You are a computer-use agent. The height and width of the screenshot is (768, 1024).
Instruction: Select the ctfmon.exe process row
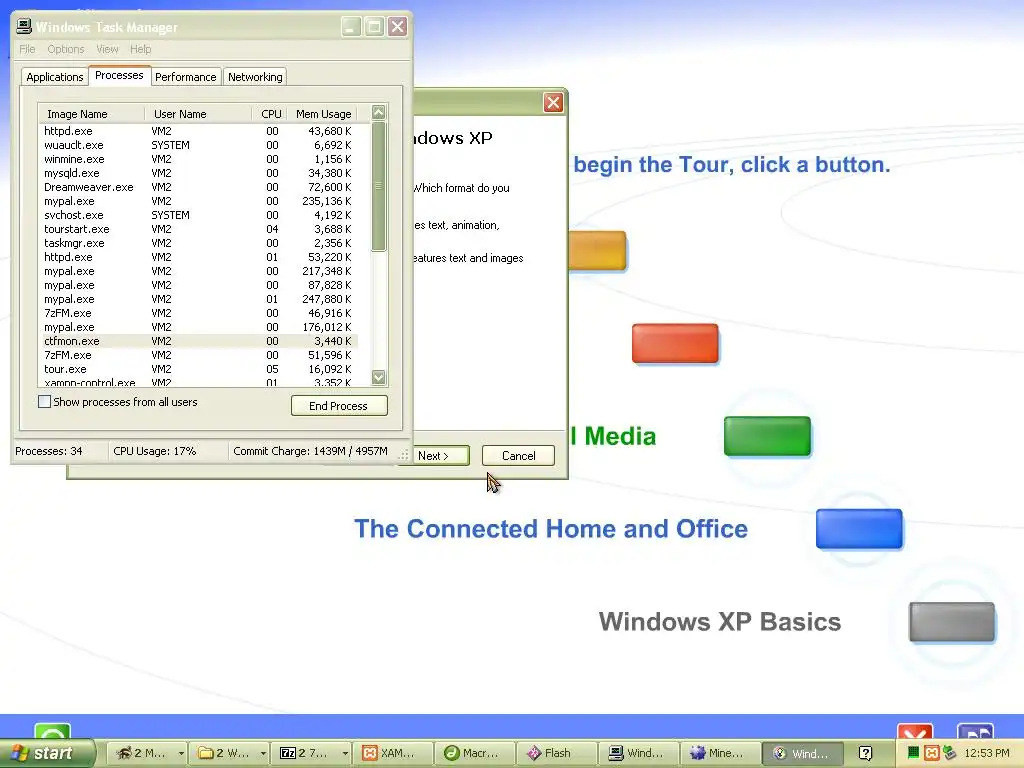tap(199, 341)
